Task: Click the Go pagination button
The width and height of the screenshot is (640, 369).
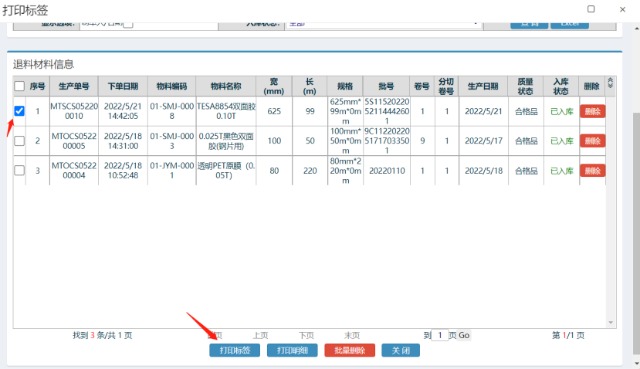Action: point(464,335)
